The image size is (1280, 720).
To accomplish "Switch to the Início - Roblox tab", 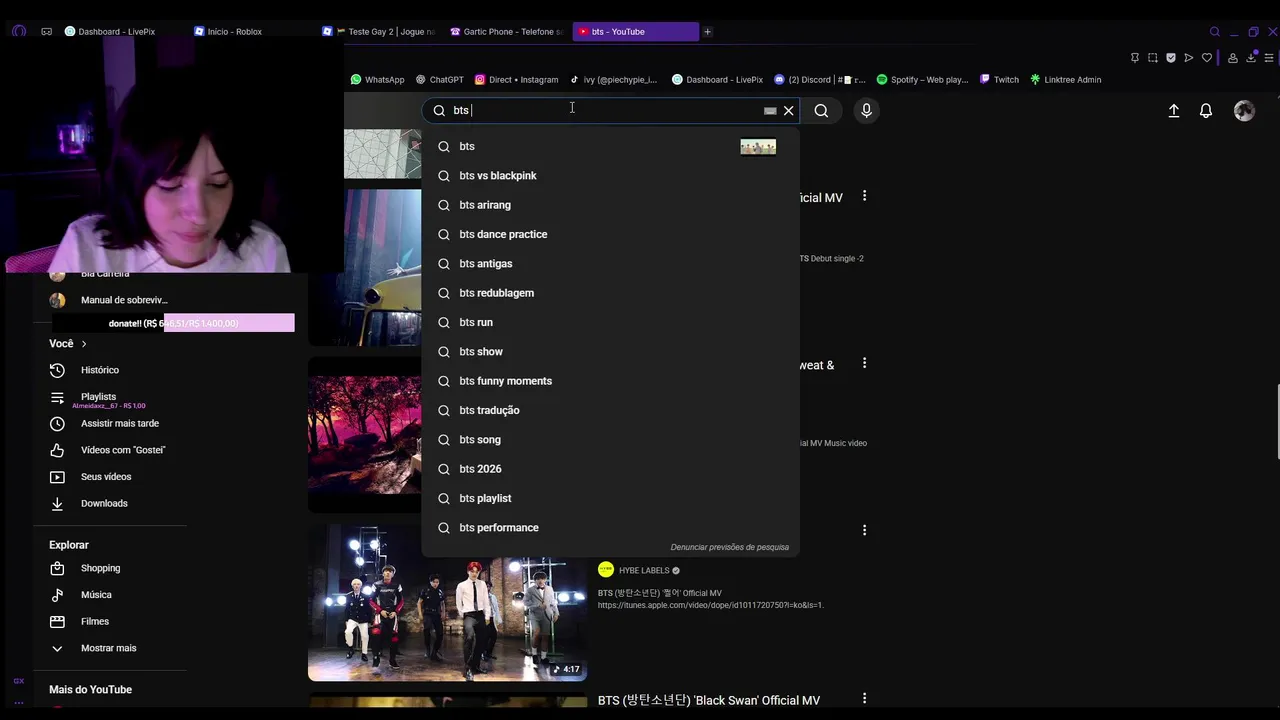I will point(235,31).
